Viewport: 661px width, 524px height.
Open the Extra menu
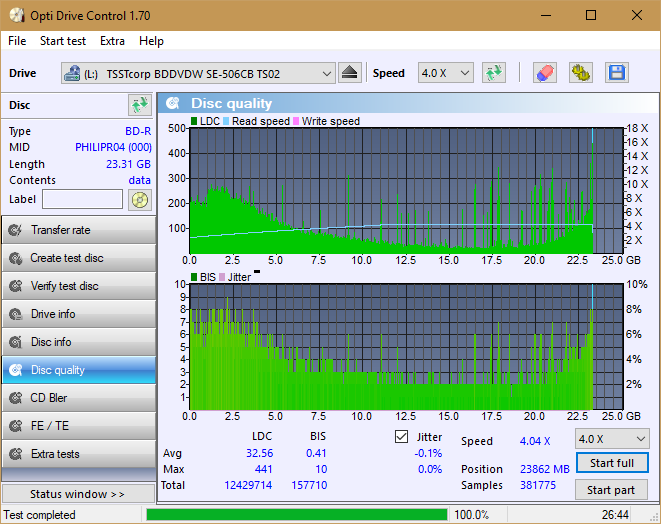click(112, 41)
